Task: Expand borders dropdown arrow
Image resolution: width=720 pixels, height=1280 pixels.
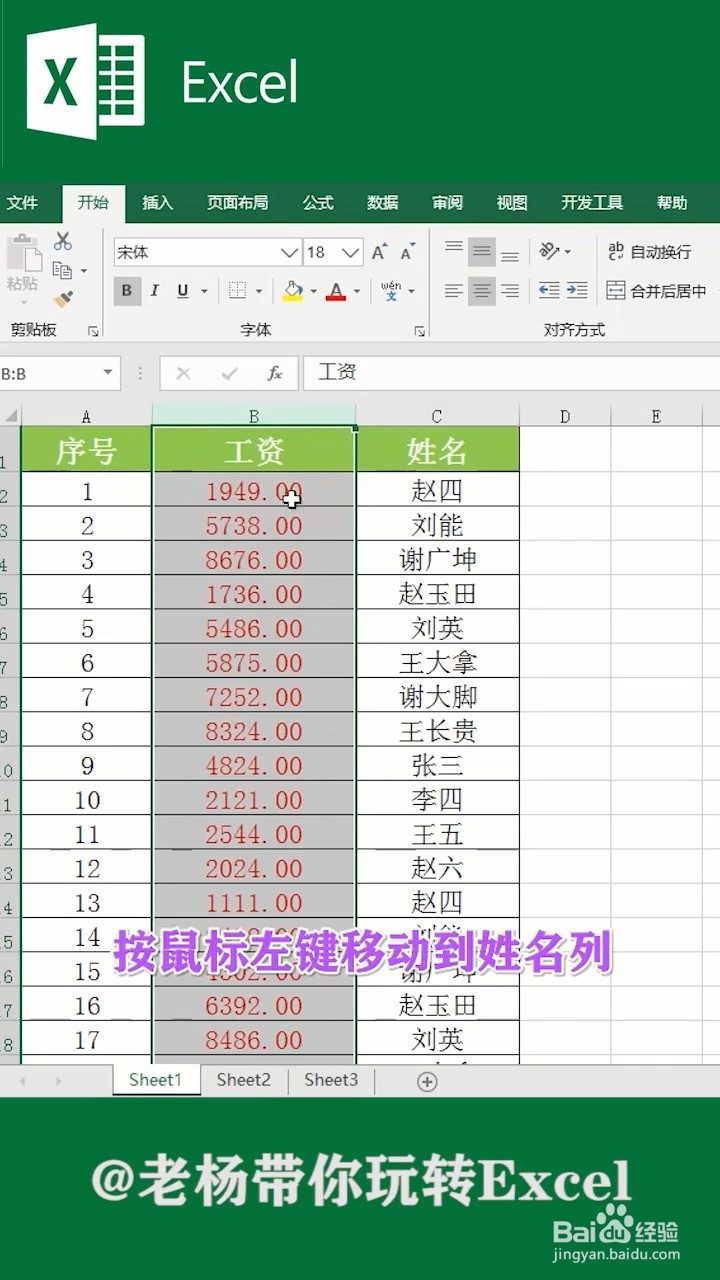Action: 259,292
